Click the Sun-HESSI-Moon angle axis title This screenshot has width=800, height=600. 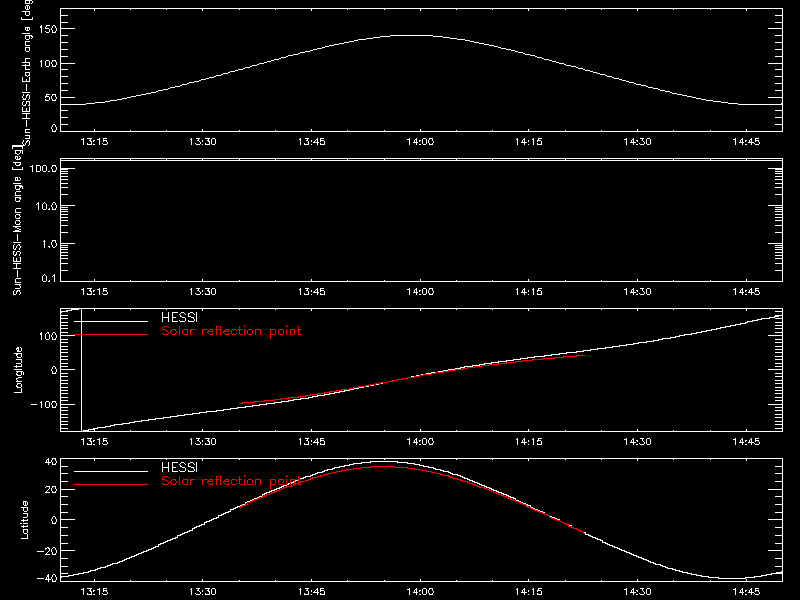pyautogui.click(x=17, y=220)
